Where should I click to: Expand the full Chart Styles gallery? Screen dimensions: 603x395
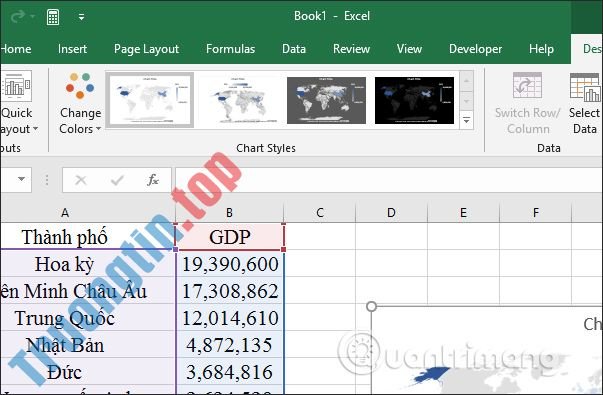pyautogui.click(x=466, y=121)
